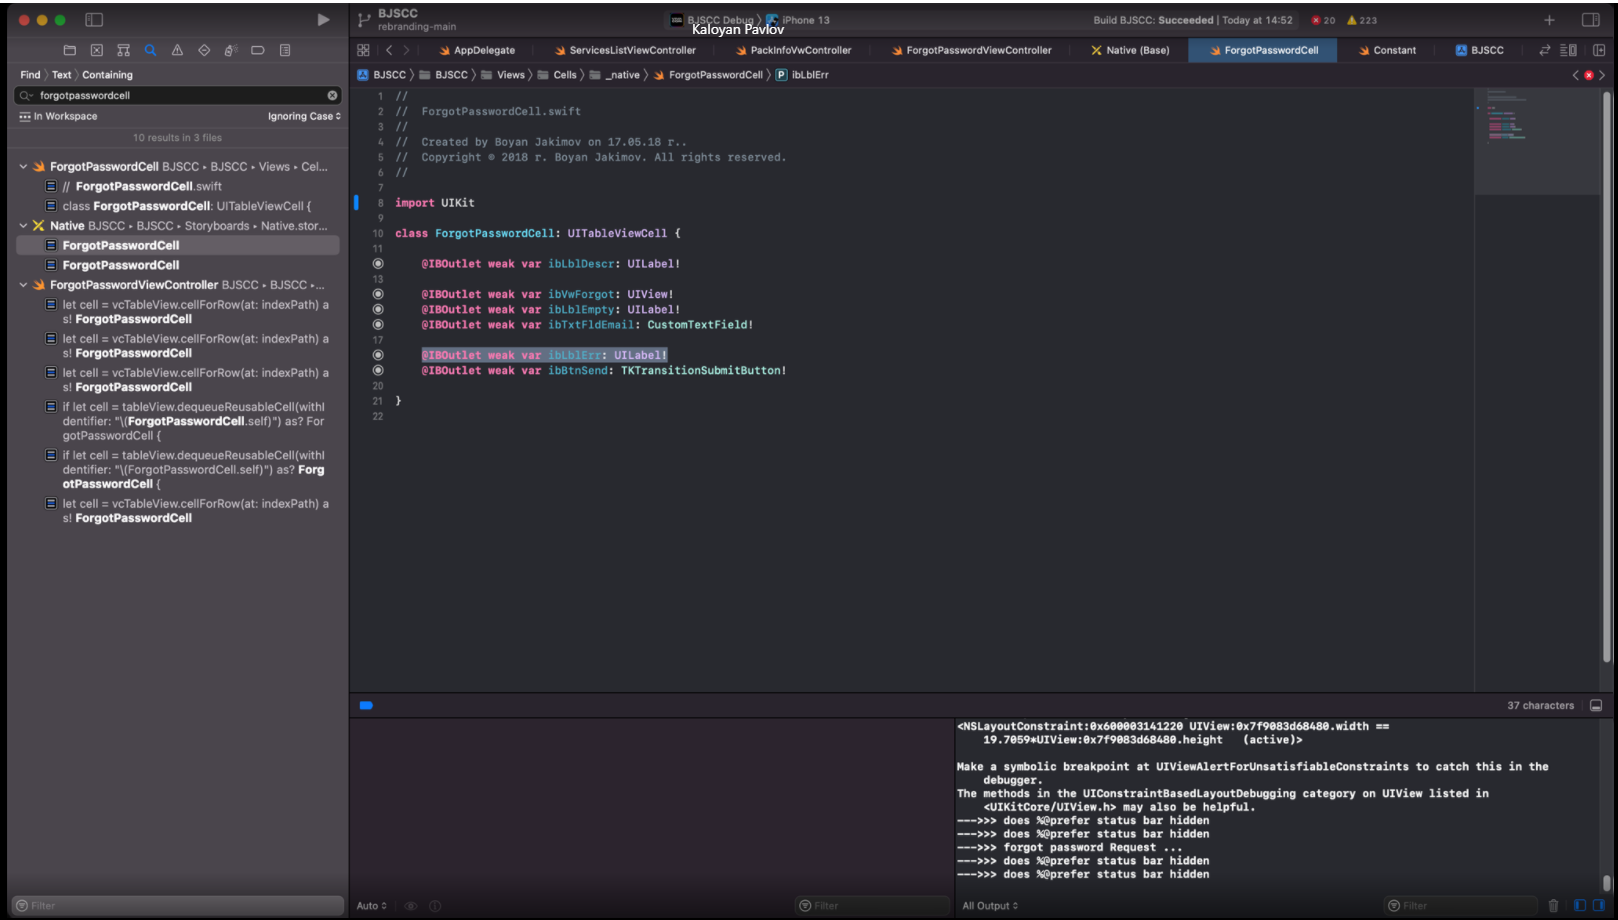Open the Test navigator diamond icon
The image size is (1618, 920).
coord(204,50)
